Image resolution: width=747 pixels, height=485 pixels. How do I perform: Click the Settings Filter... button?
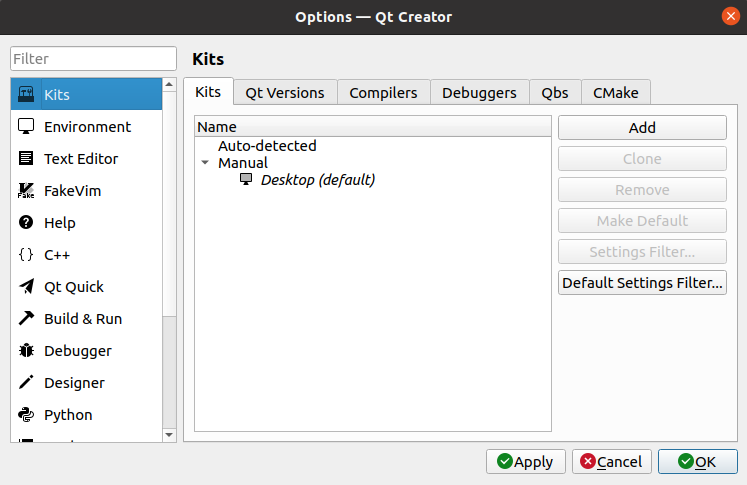click(642, 252)
